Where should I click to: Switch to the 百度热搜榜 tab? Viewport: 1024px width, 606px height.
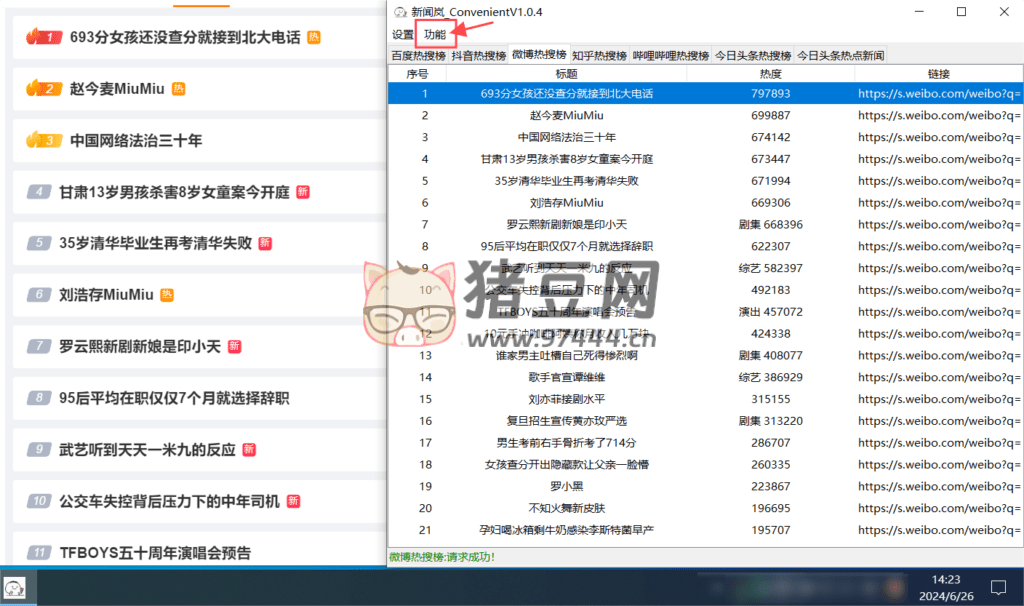pos(418,56)
